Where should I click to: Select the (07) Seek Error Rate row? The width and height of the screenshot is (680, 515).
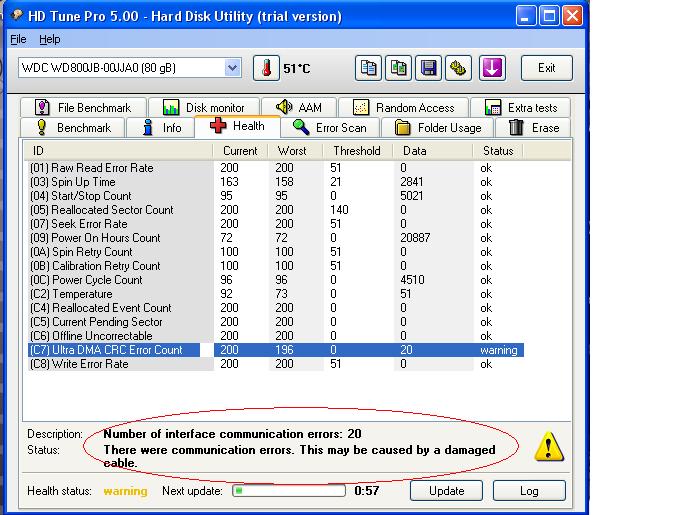point(276,224)
